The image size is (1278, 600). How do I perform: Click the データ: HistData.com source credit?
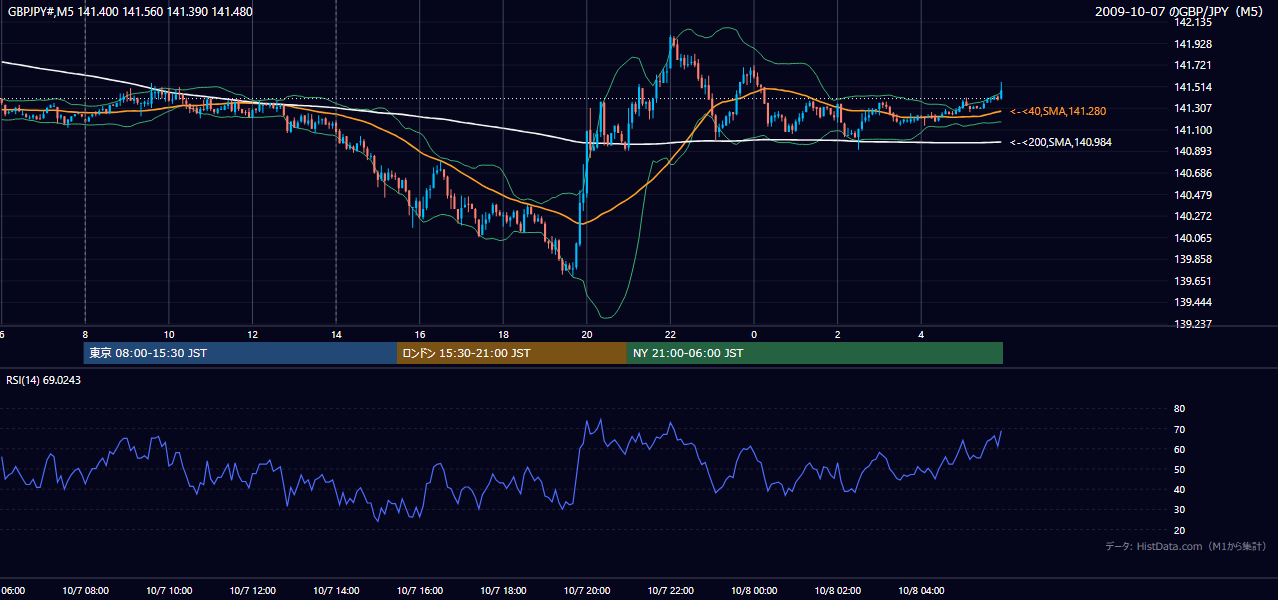tap(1186, 546)
